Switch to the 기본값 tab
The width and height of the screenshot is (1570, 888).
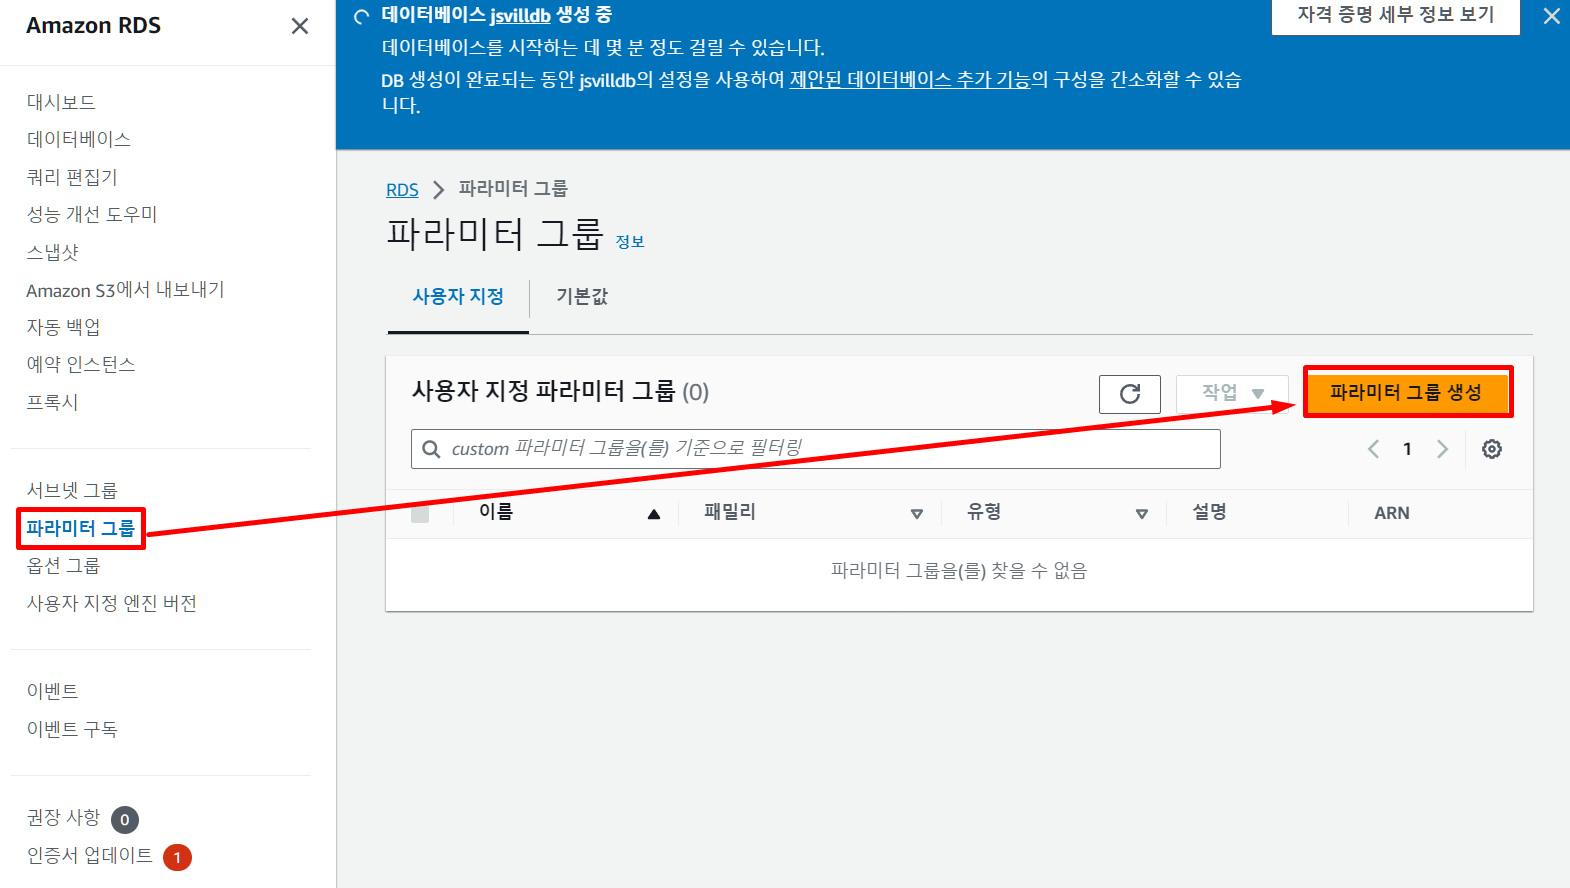[x=582, y=297]
